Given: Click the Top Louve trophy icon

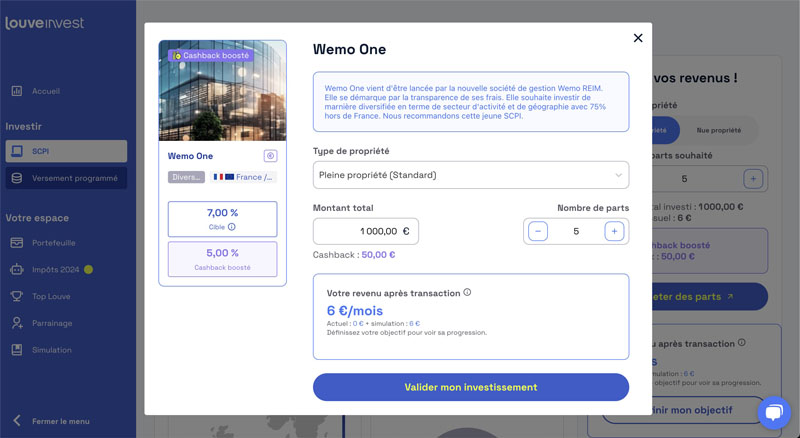Looking at the screenshot, I should click(x=17, y=296).
